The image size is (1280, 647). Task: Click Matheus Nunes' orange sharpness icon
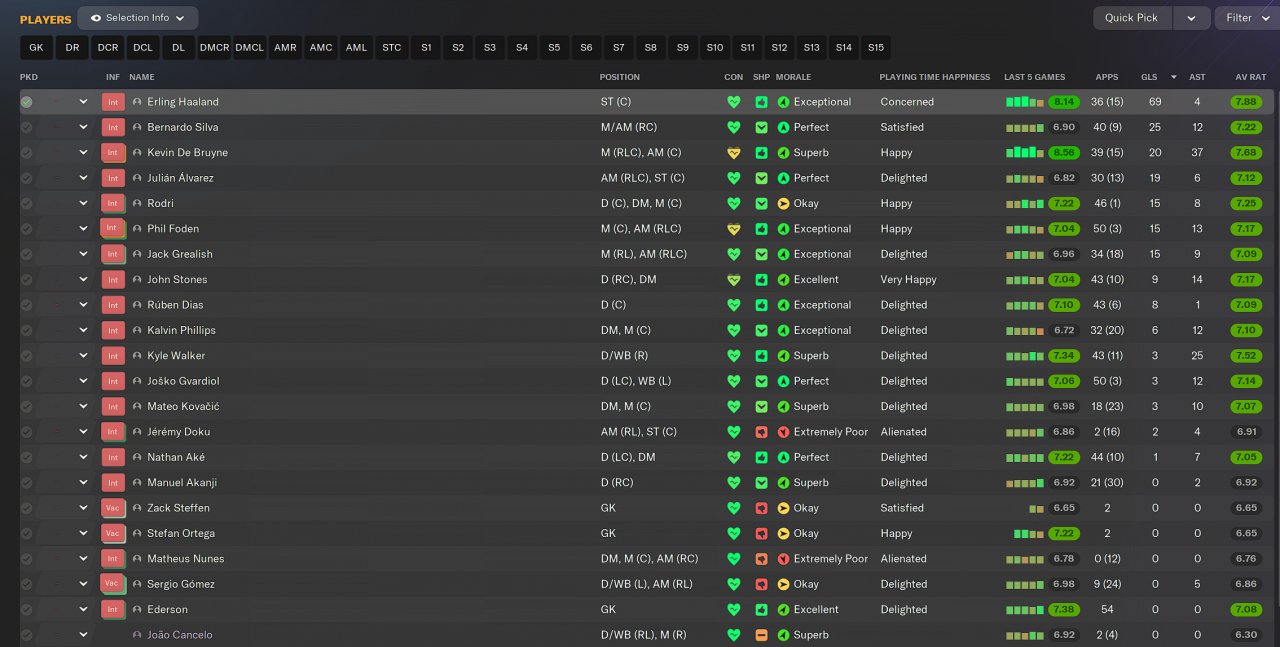click(x=761, y=559)
